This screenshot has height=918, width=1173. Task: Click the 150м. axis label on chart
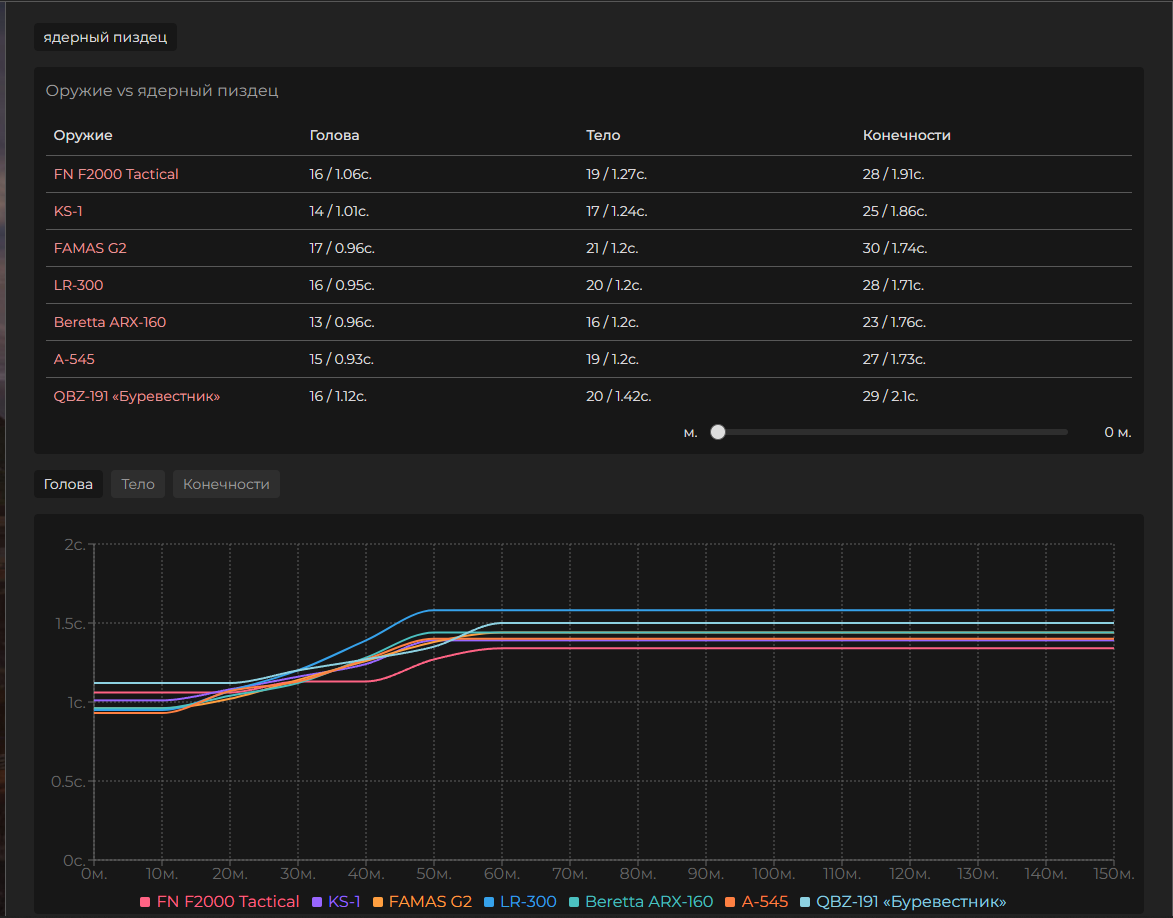pyautogui.click(x=1114, y=874)
